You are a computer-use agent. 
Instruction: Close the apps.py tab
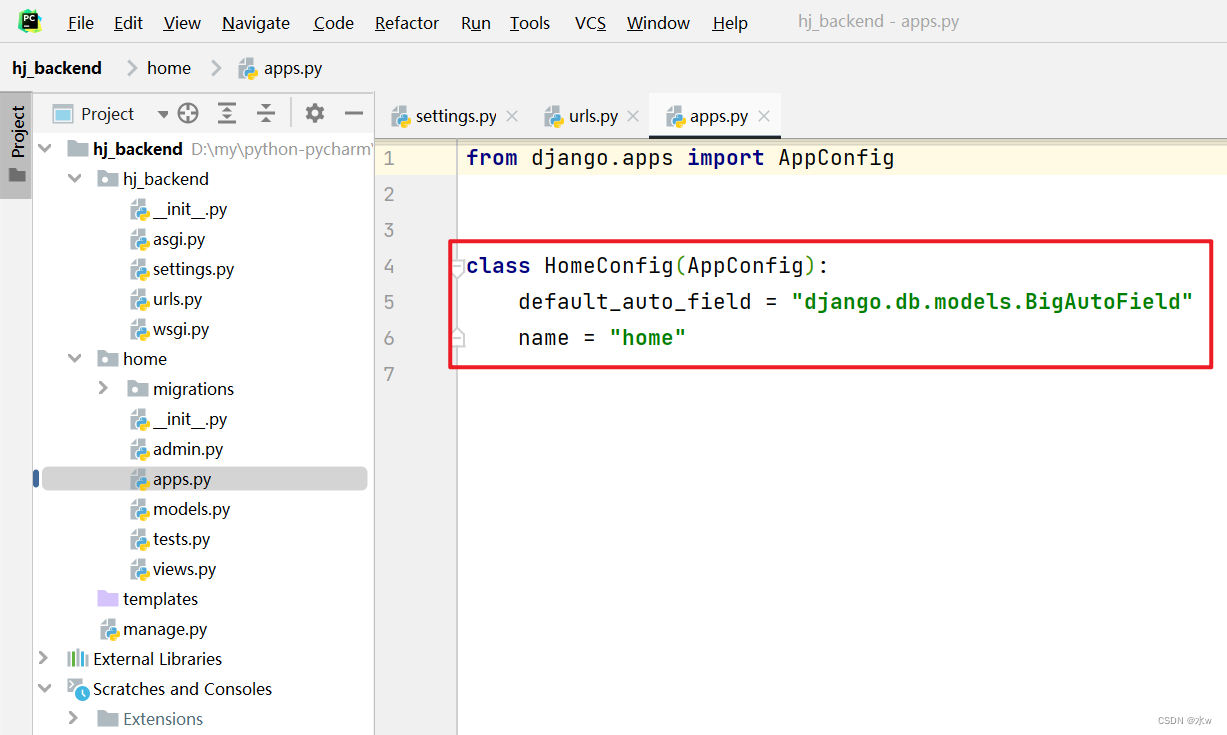[x=764, y=116]
